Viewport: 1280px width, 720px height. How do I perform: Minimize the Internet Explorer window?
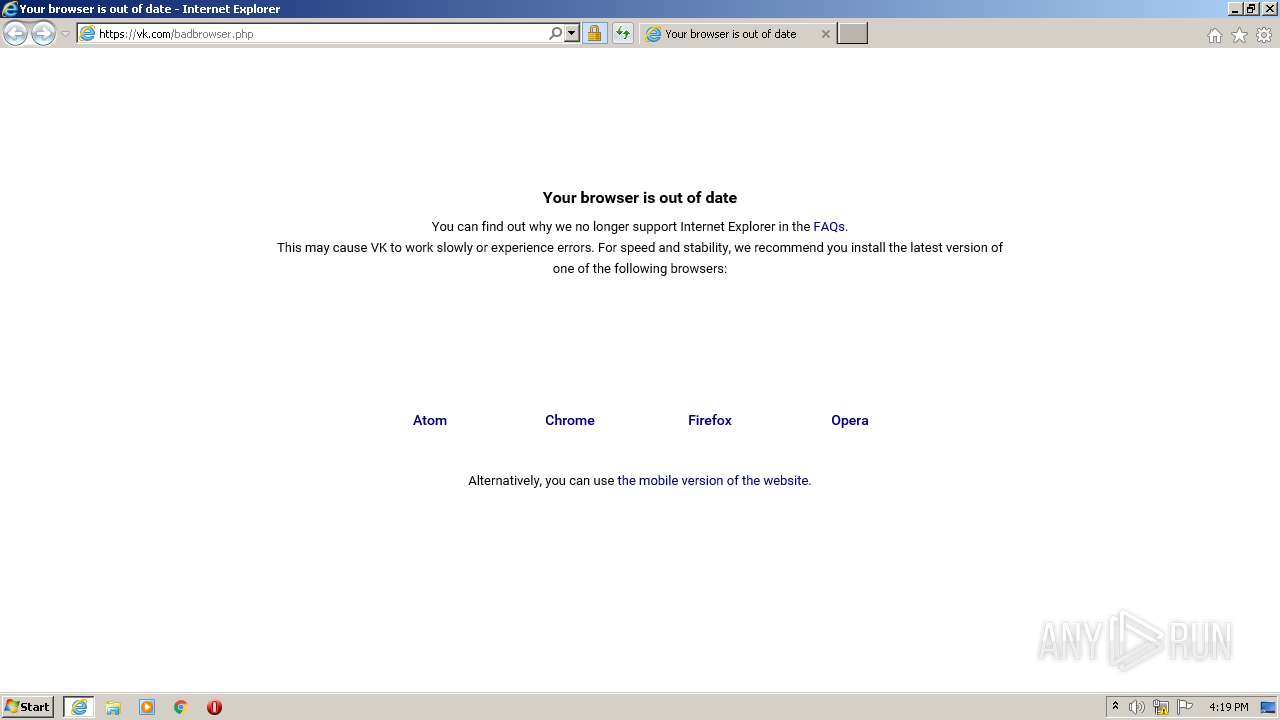pyautogui.click(x=1235, y=9)
